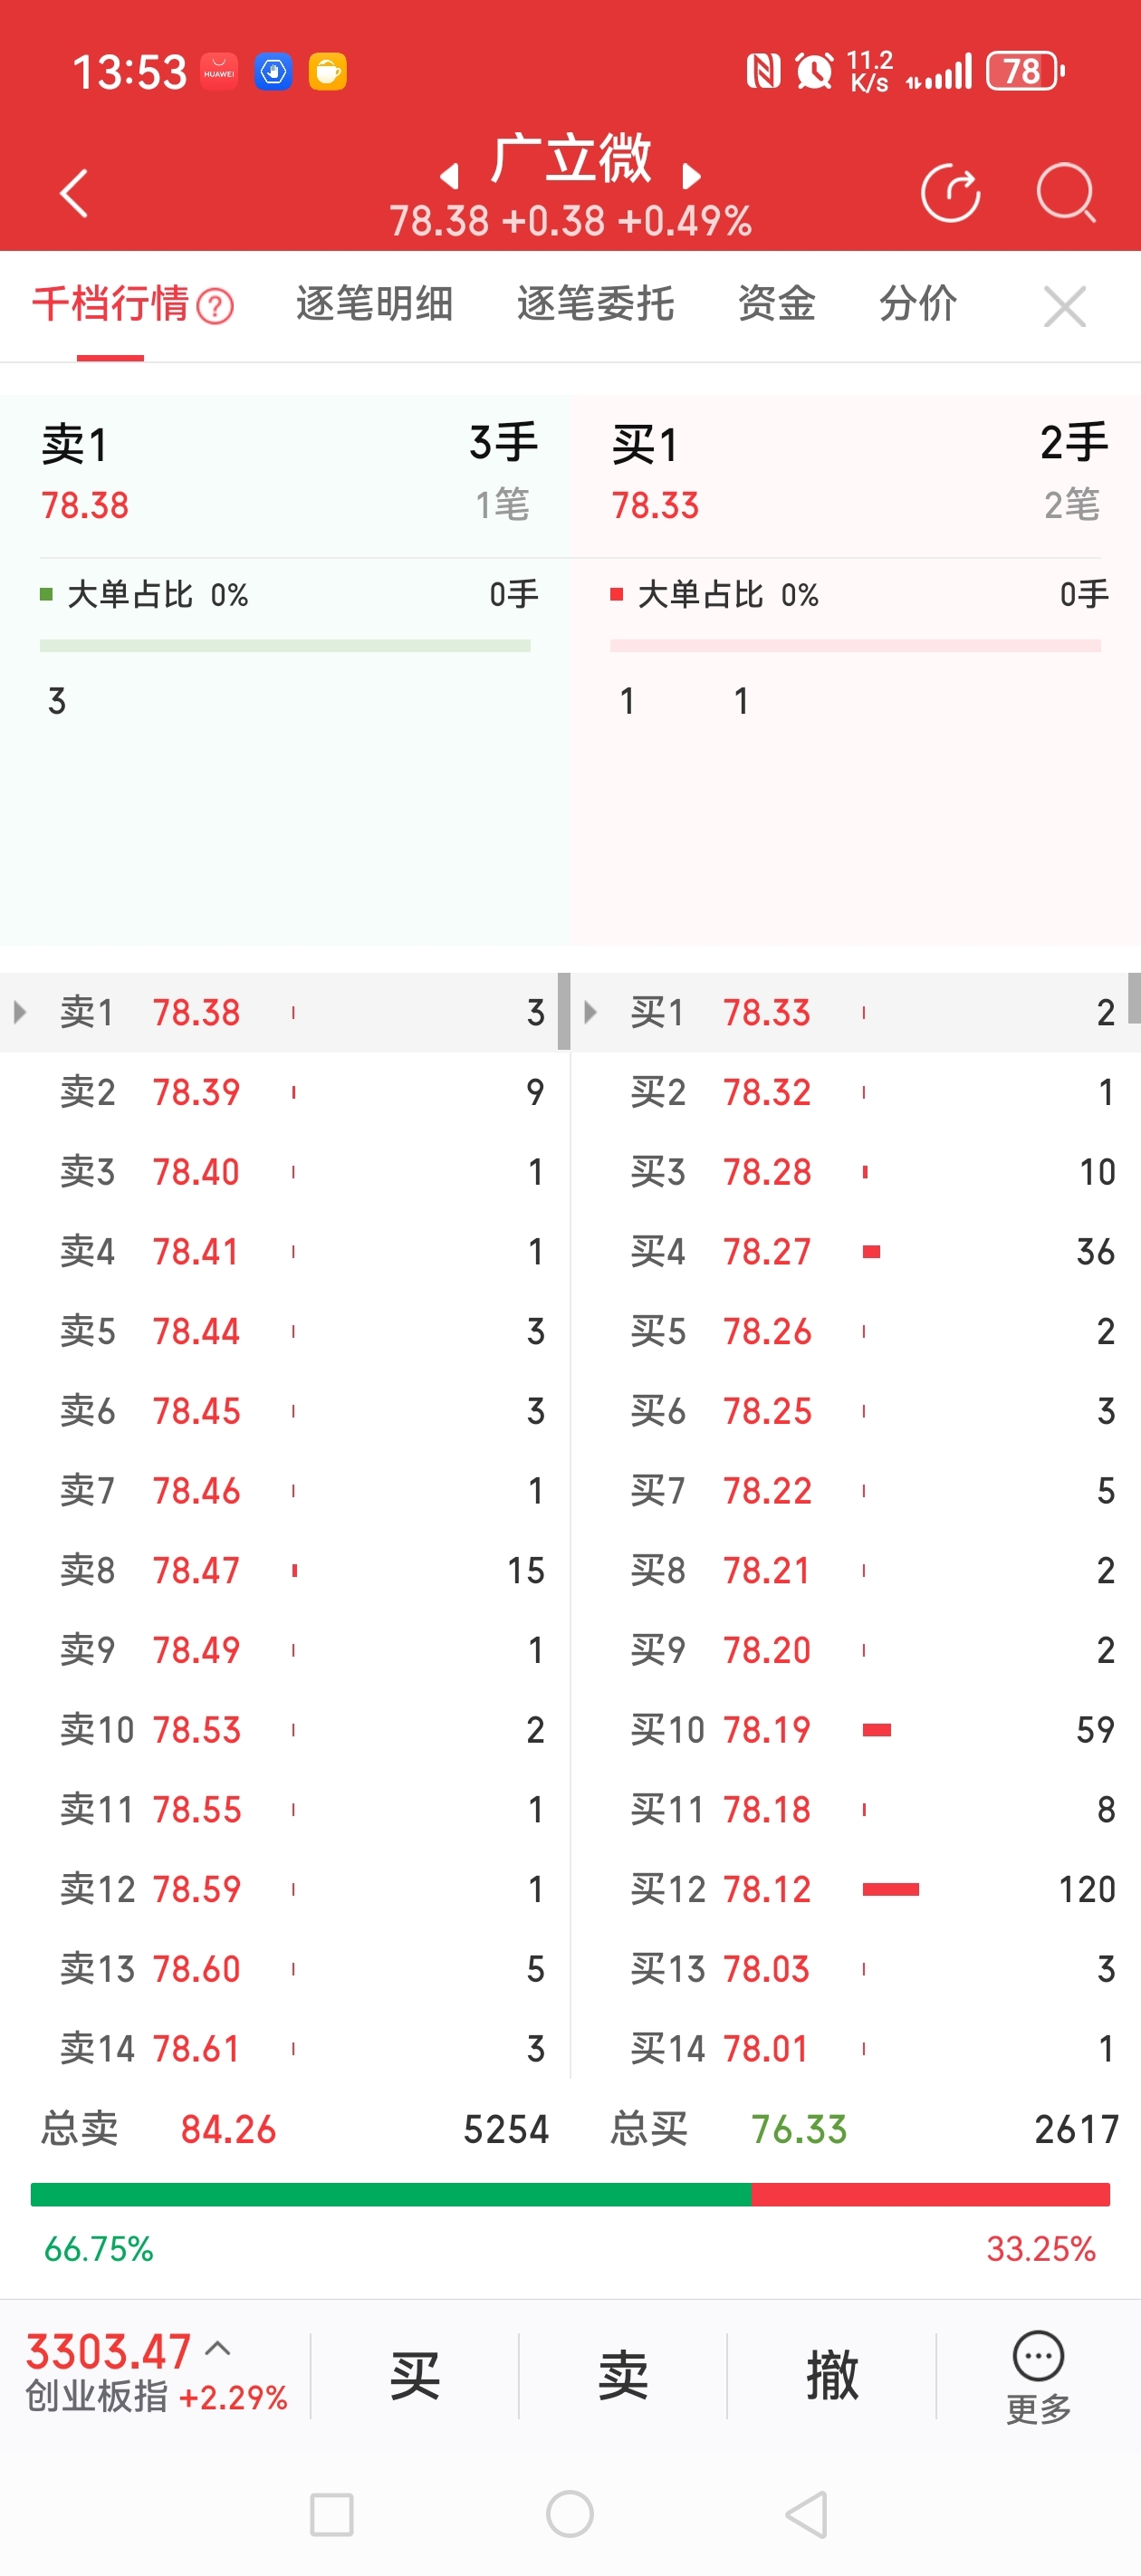The width and height of the screenshot is (1141, 2576).
Task: Tap the back arrow icon
Action: (x=75, y=193)
